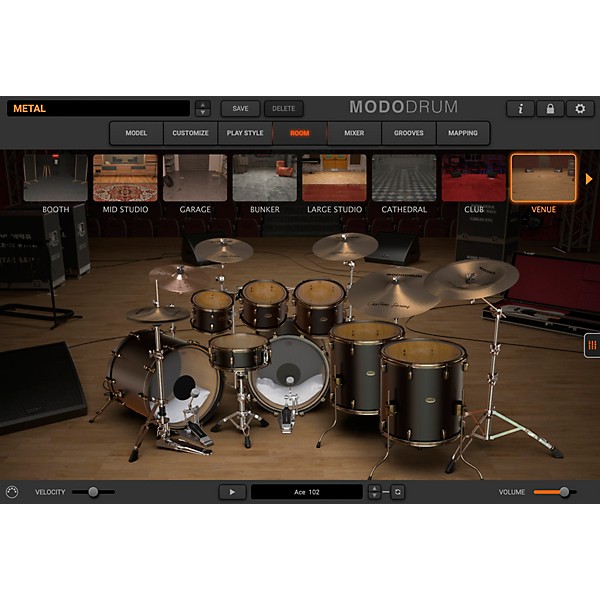Screen dimensions: 600x600
Task: Choose the Cathedral room thumbnail
Action: click(404, 178)
